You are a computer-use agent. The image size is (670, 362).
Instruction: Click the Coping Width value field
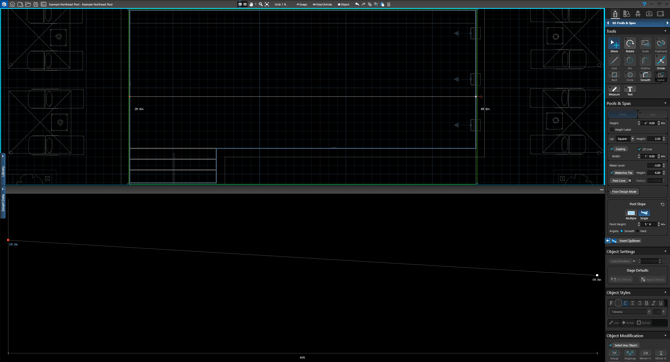[x=649, y=156]
